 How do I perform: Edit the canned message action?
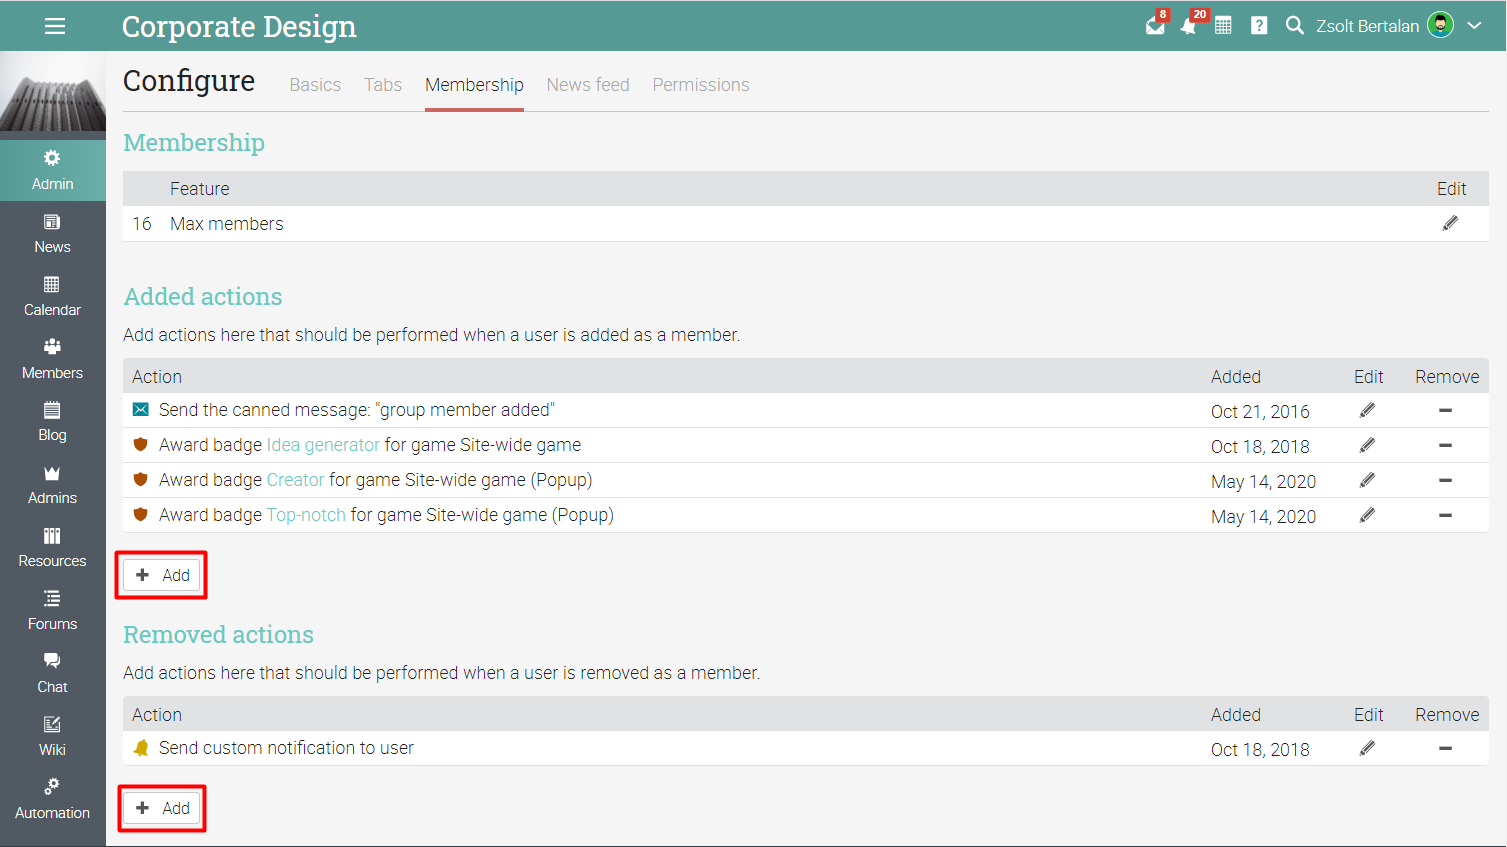pos(1367,410)
